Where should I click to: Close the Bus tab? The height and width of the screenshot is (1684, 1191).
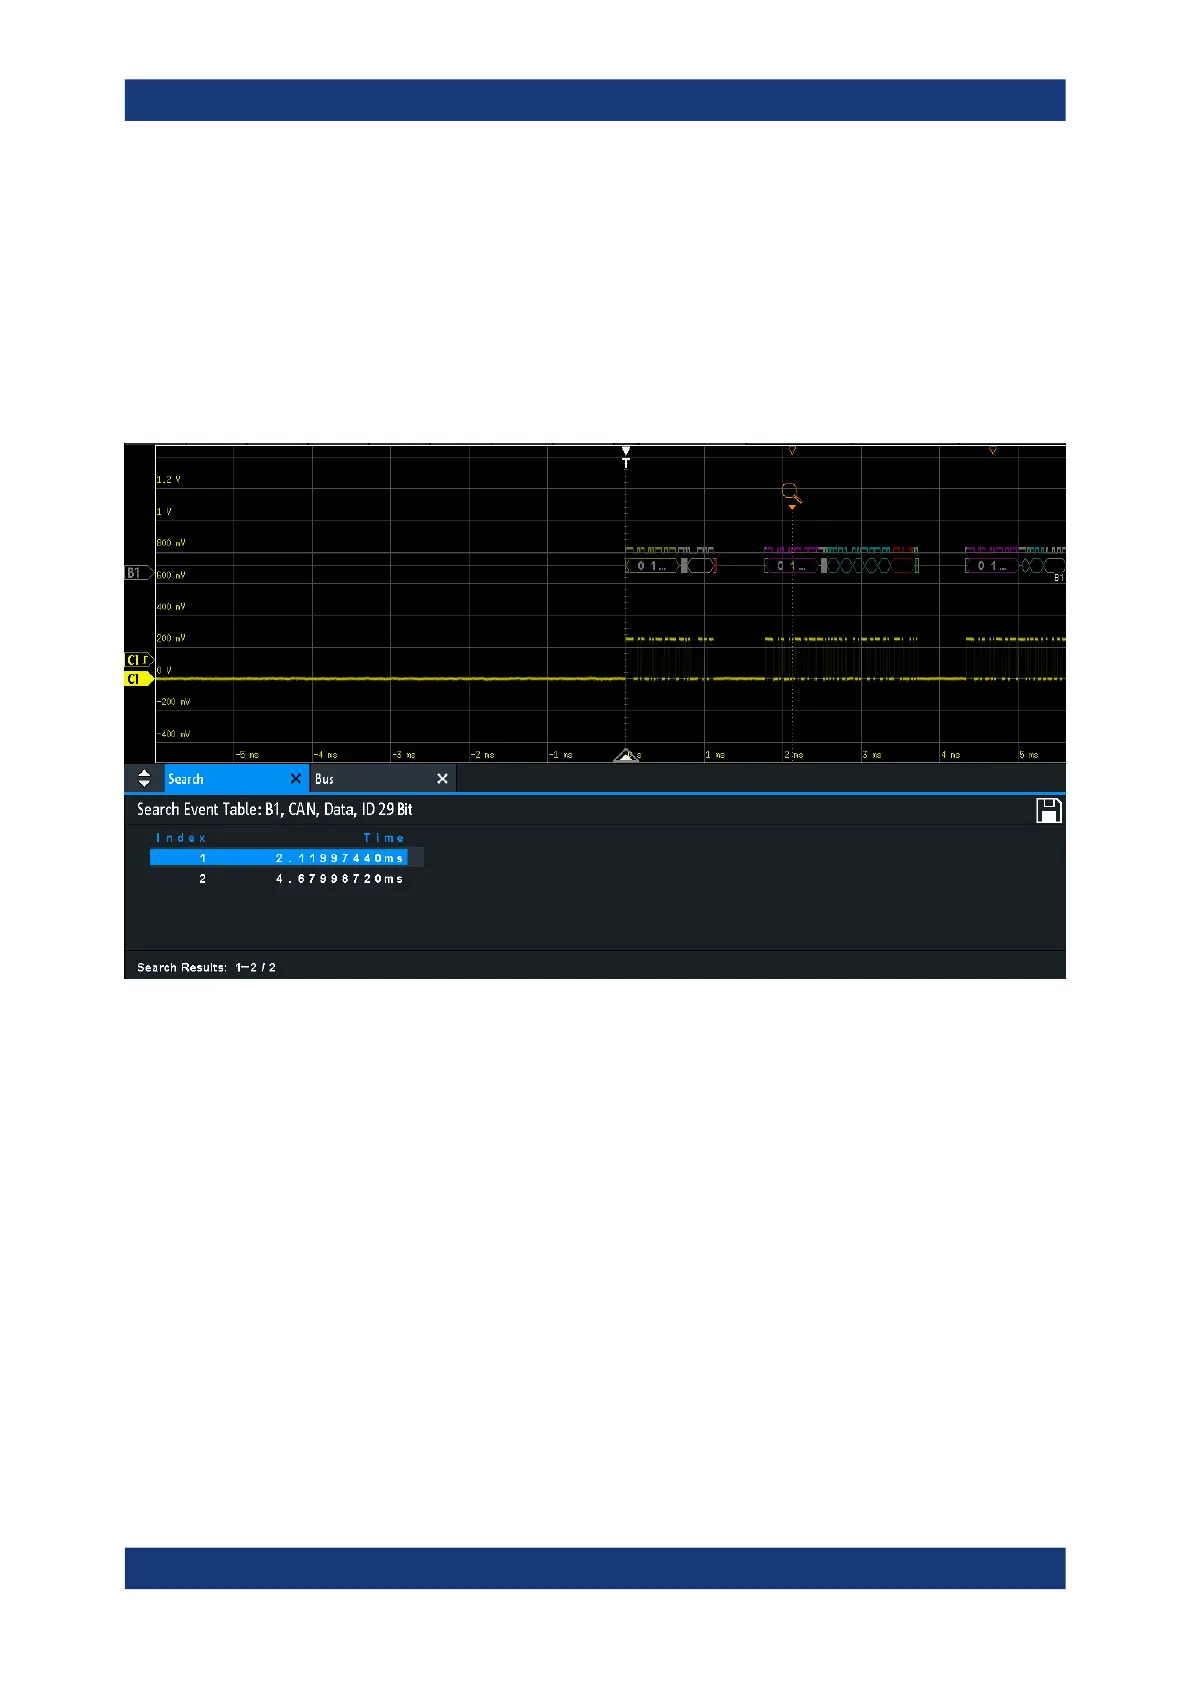tap(442, 779)
